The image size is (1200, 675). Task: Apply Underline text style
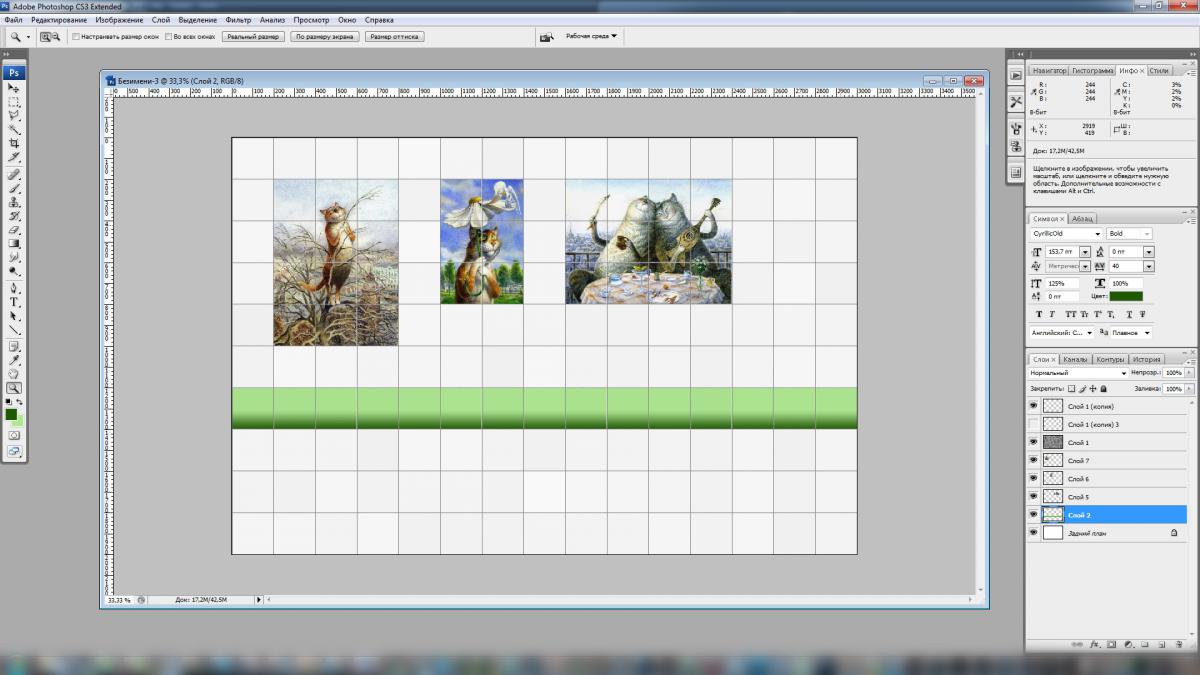tap(1130, 314)
